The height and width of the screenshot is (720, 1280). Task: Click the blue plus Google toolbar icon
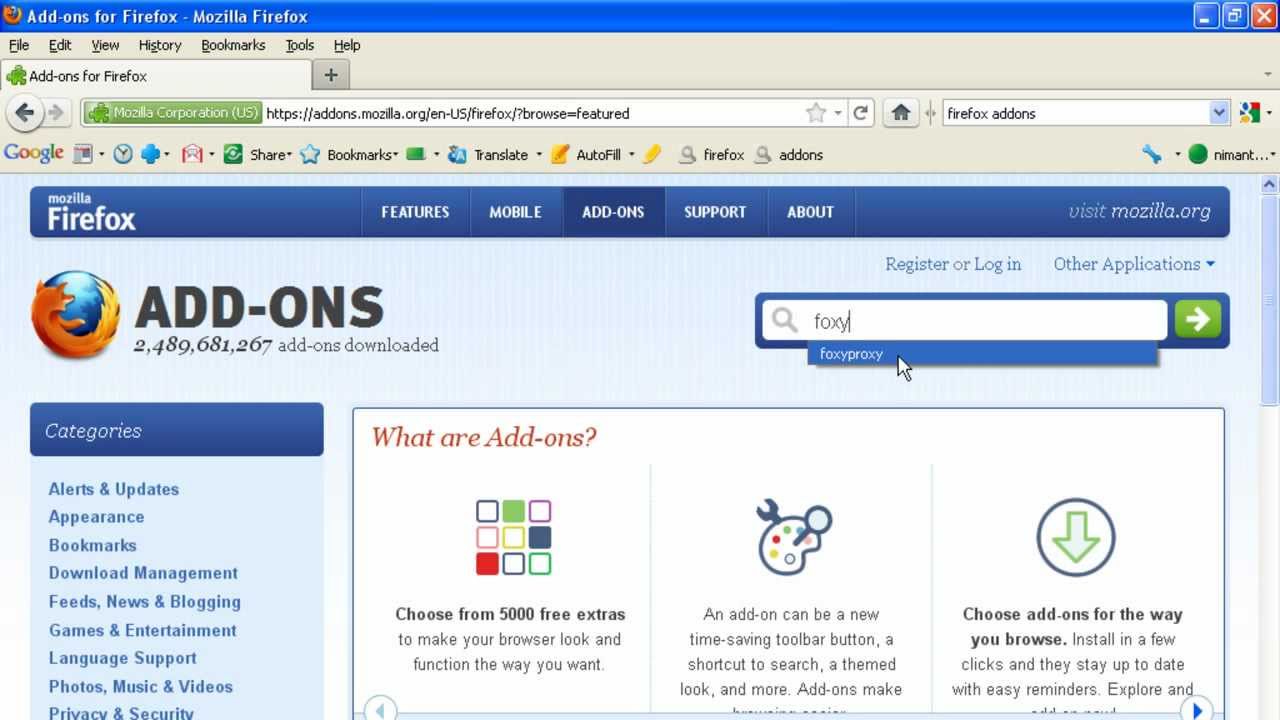[x=150, y=154]
